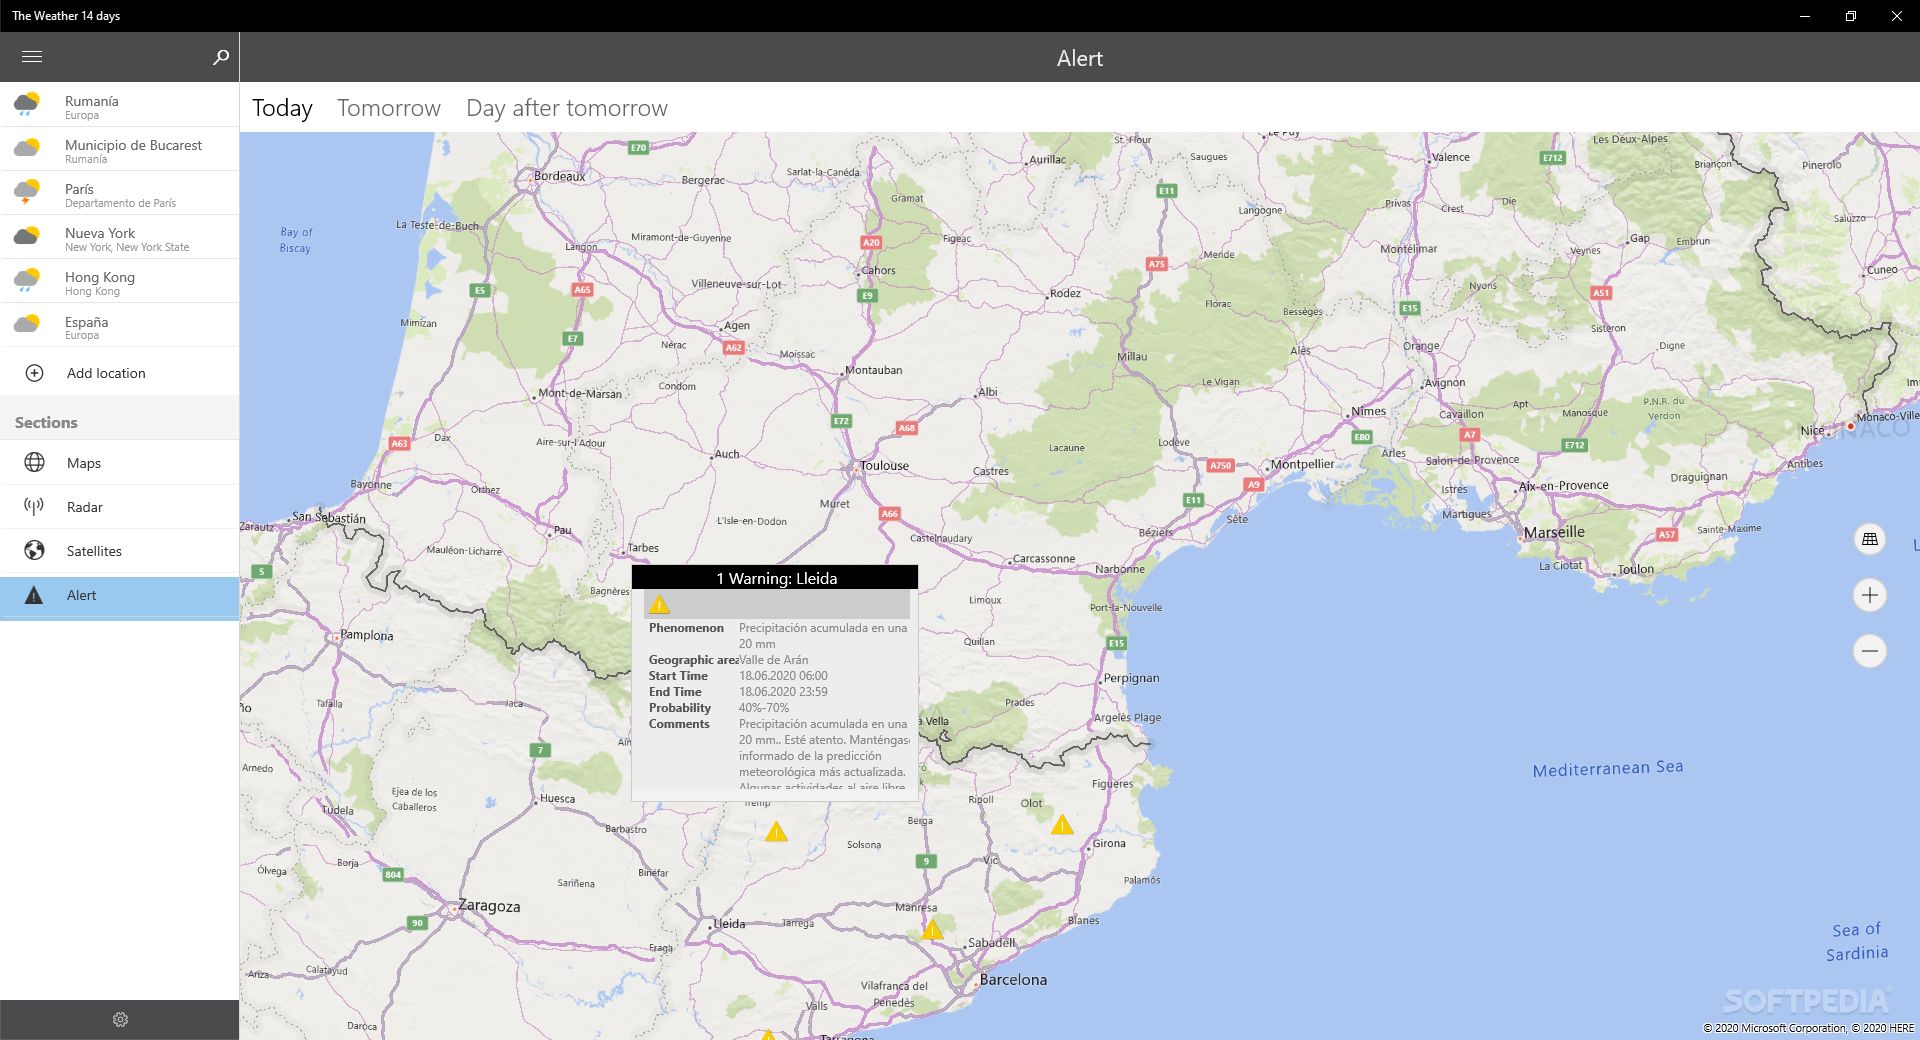Restore down the application window

(x=1851, y=16)
